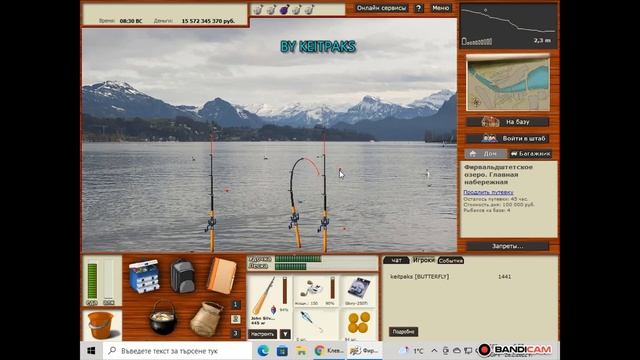
Task: Click the Подробно button
Action: pyautogui.click(x=403, y=331)
